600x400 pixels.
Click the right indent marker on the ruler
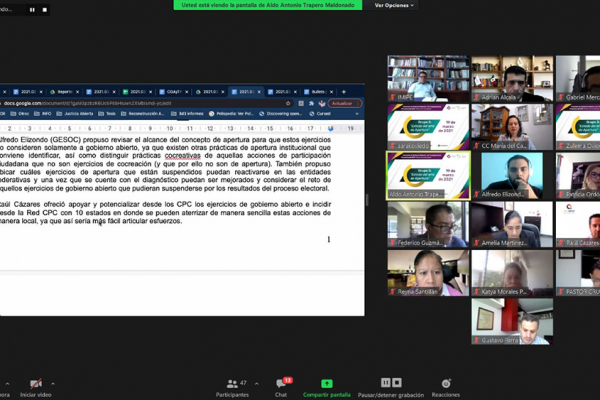(x=331, y=129)
